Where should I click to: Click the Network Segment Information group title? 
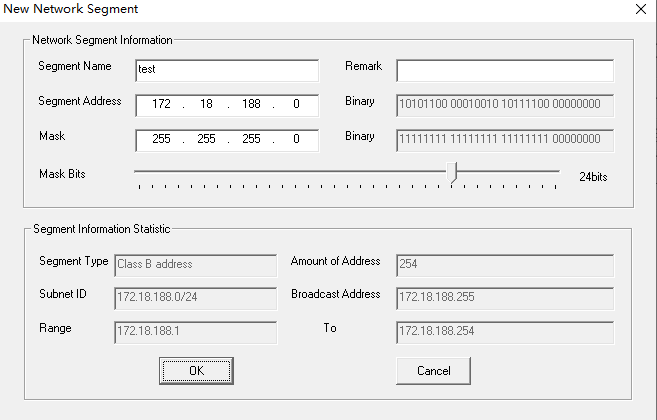pyautogui.click(x=102, y=40)
